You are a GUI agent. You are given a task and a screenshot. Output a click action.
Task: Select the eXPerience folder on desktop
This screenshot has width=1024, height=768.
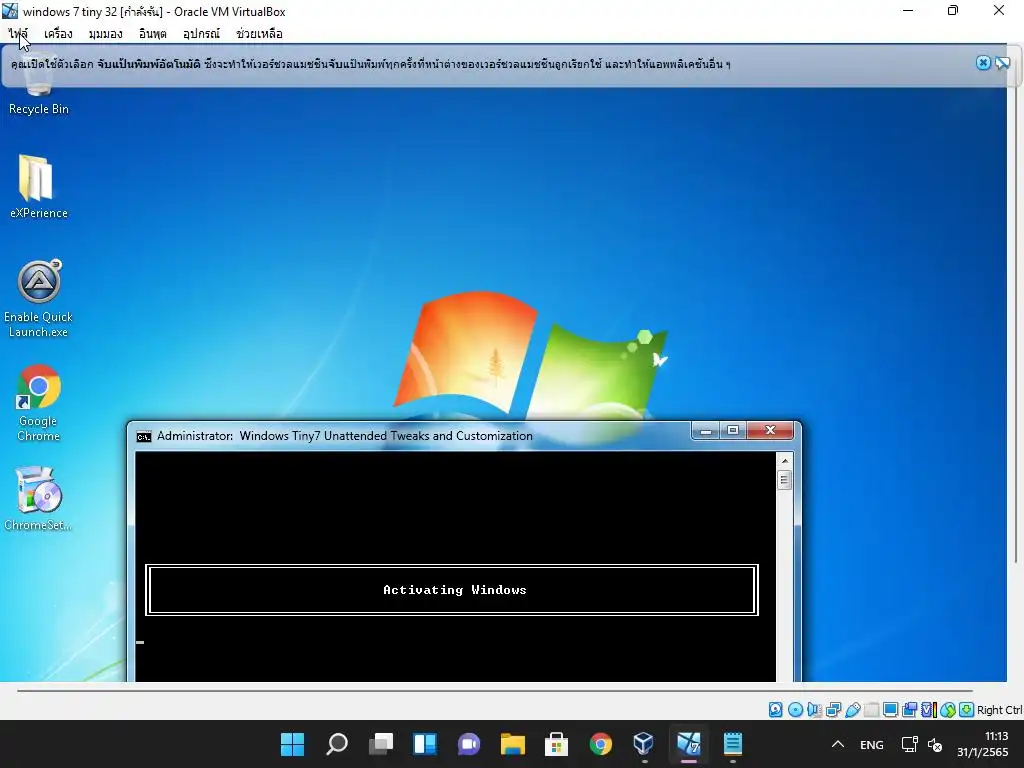pyautogui.click(x=39, y=186)
